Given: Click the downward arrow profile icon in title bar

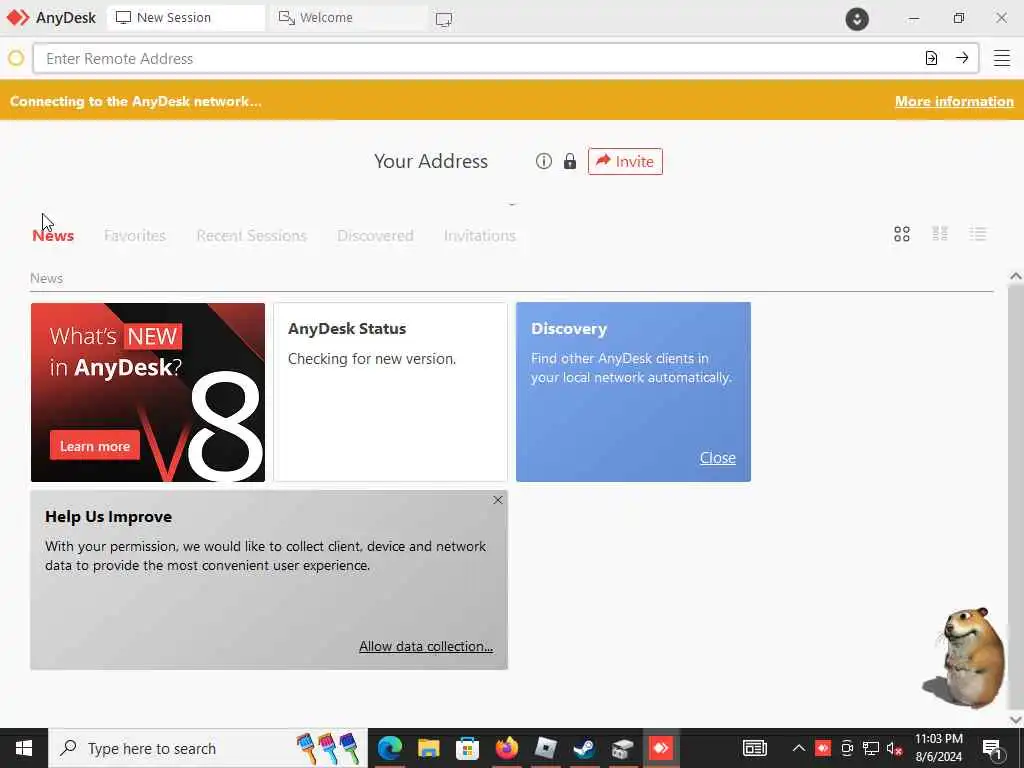Looking at the screenshot, I should (x=857, y=19).
